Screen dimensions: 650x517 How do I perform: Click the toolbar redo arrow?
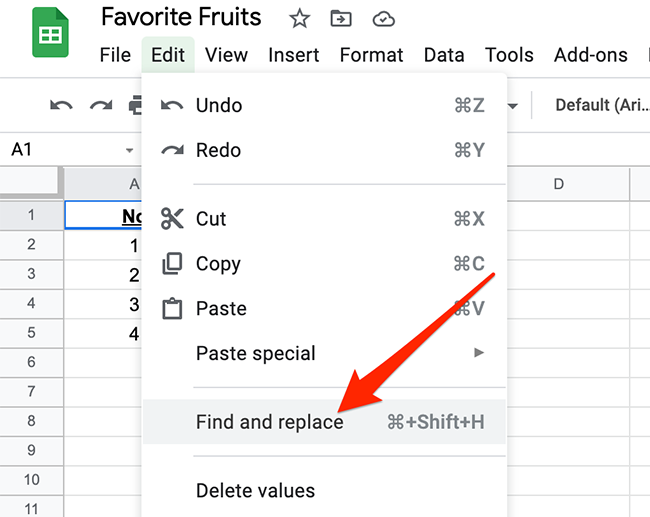pos(100,105)
